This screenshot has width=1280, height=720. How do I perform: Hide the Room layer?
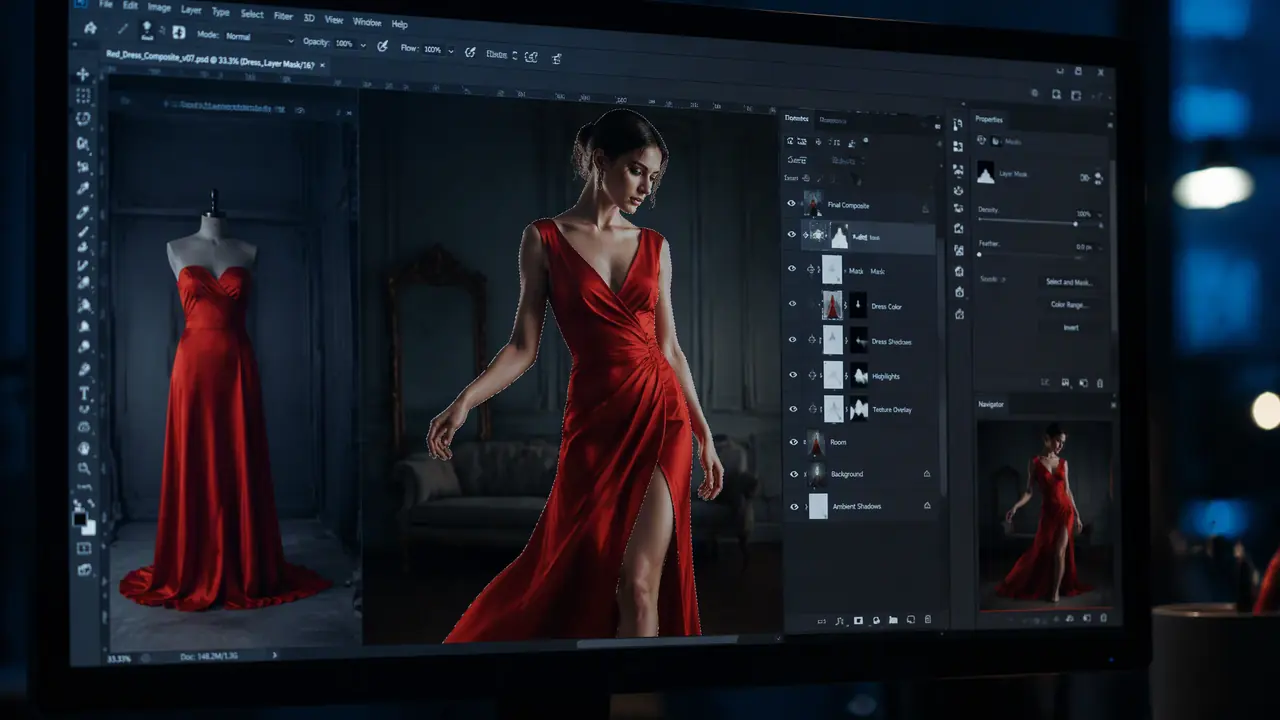[794, 441]
